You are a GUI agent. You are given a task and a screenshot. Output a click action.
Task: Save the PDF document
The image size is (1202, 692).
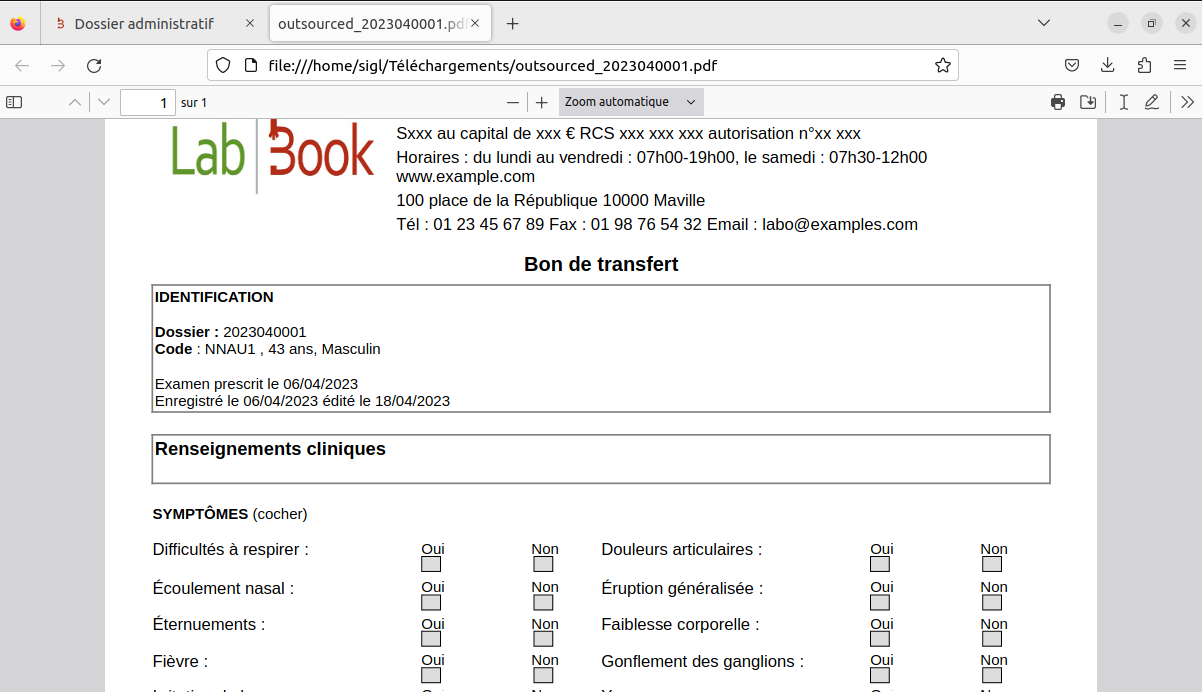pyautogui.click(x=1089, y=101)
